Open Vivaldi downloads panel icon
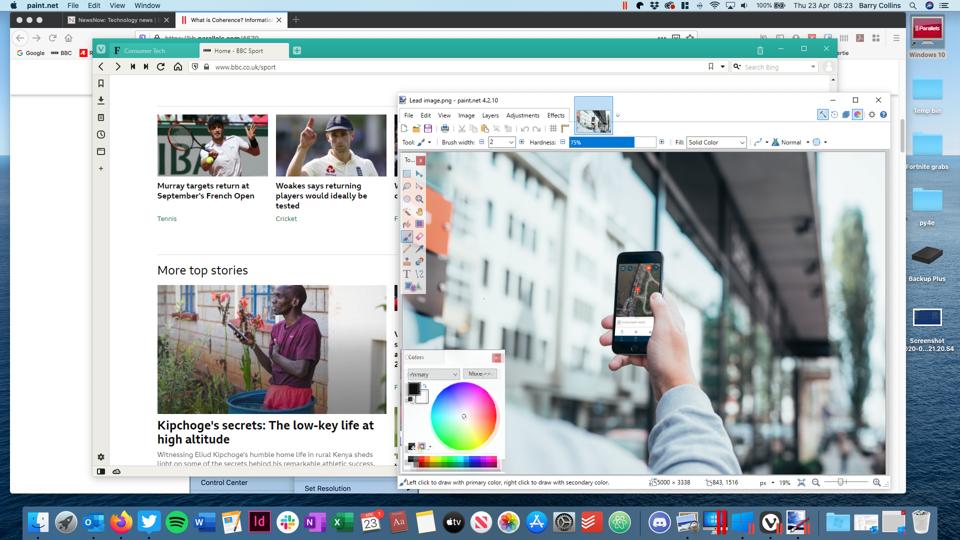Screen dimensions: 960x540 coord(101,100)
